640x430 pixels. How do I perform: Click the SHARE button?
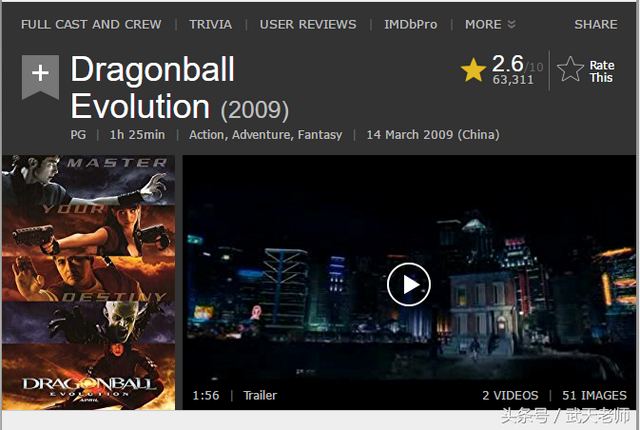tap(596, 24)
